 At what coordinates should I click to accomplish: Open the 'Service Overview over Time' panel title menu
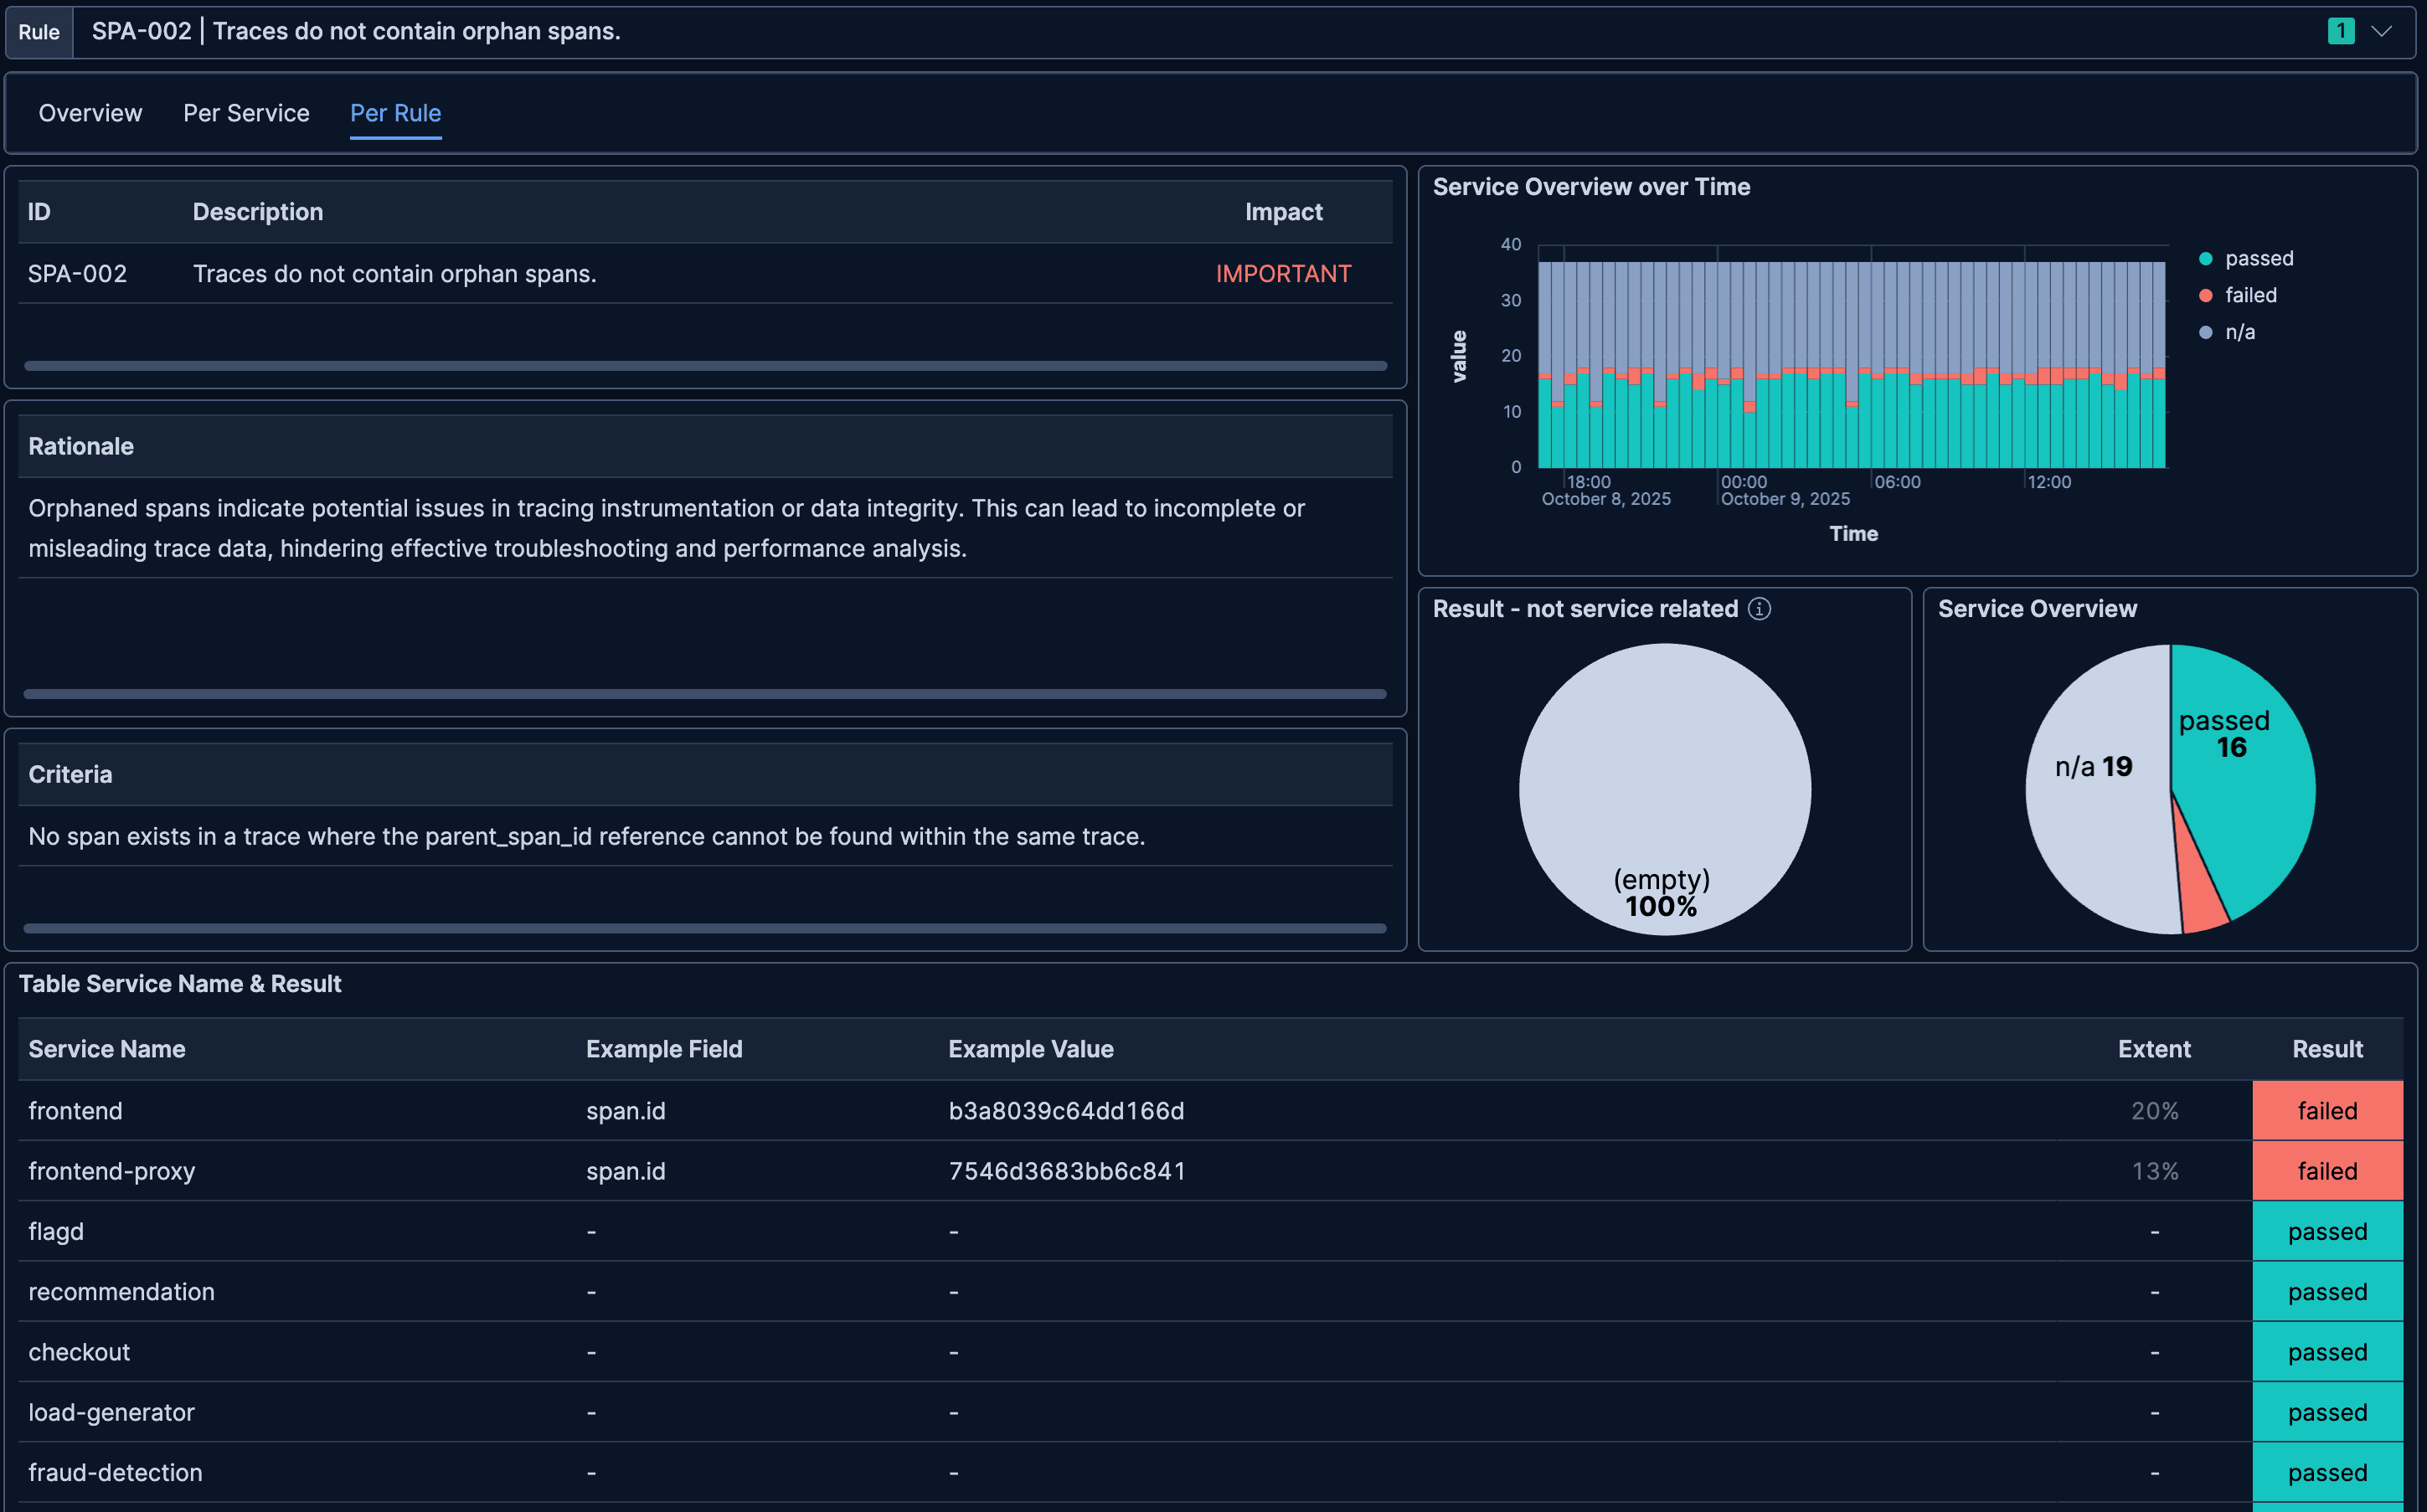click(1592, 187)
